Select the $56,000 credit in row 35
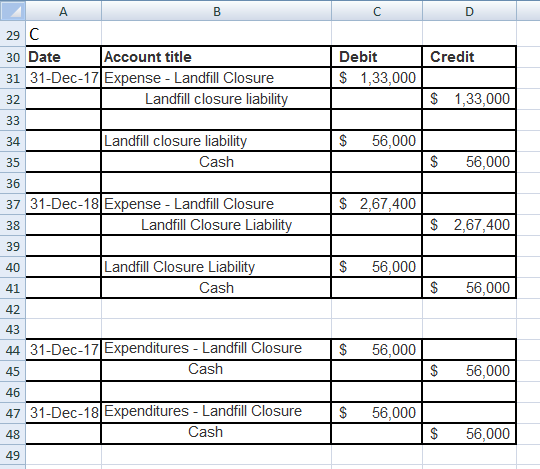The height and width of the screenshot is (469, 540). point(469,162)
